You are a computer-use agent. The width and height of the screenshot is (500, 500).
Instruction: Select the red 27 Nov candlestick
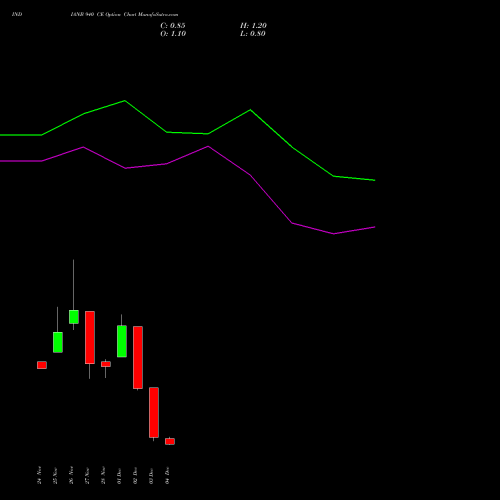[x=90, y=337]
